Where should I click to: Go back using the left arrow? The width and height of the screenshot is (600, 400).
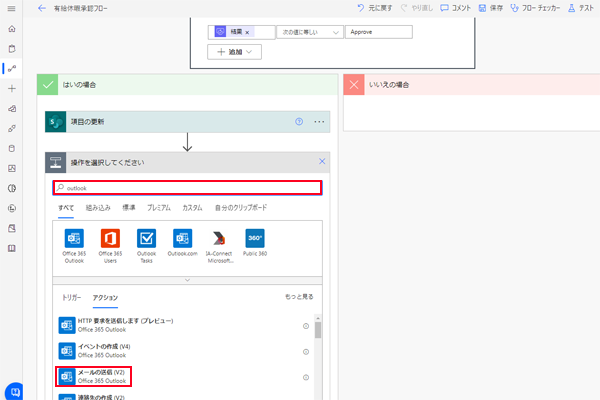click(x=42, y=8)
